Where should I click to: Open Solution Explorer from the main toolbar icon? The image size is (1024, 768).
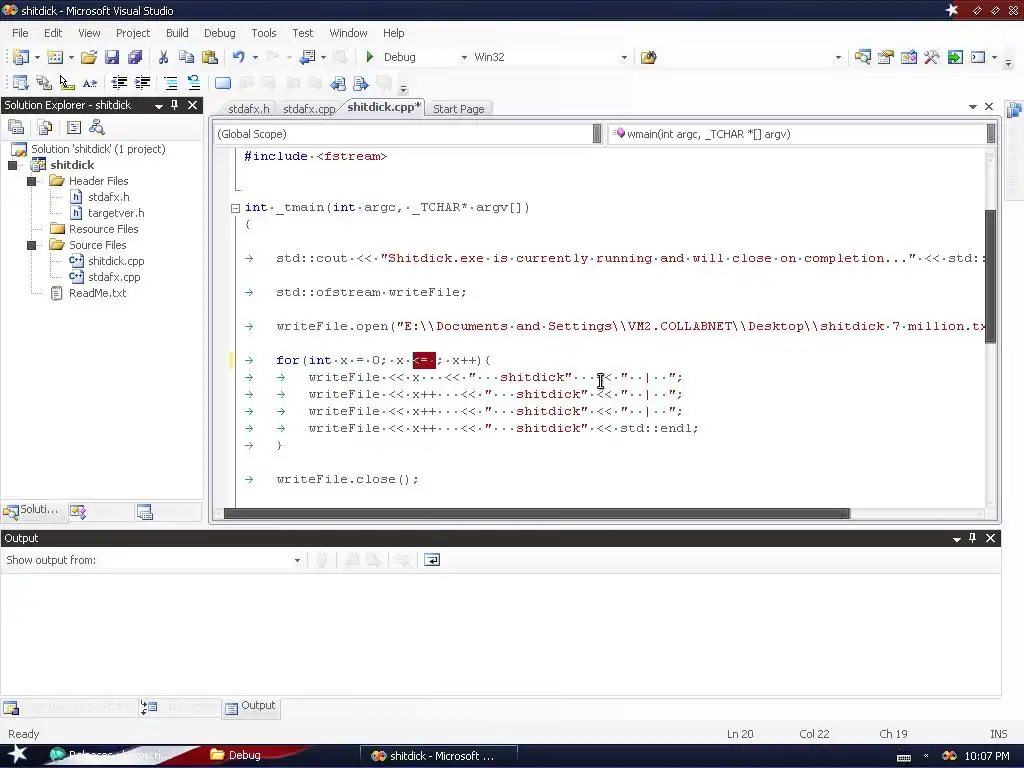[x=863, y=57]
